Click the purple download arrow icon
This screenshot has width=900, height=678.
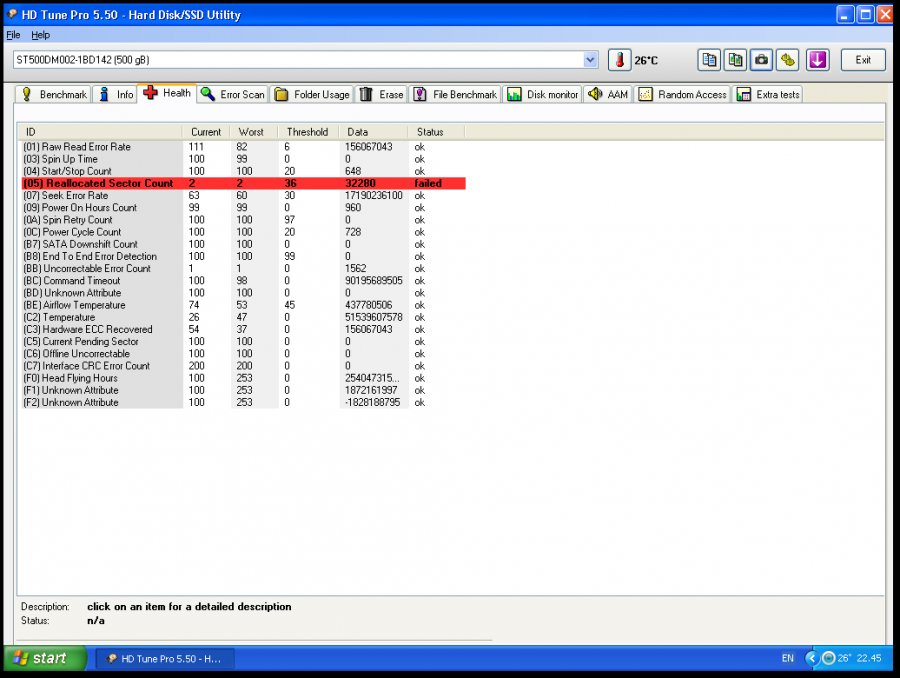point(817,60)
